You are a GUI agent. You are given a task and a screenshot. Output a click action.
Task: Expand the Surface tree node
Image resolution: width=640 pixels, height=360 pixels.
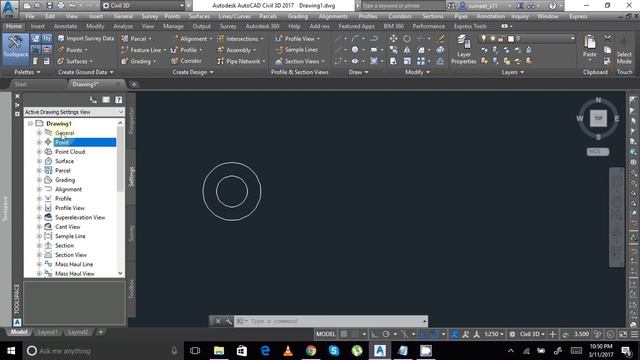tap(39, 161)
